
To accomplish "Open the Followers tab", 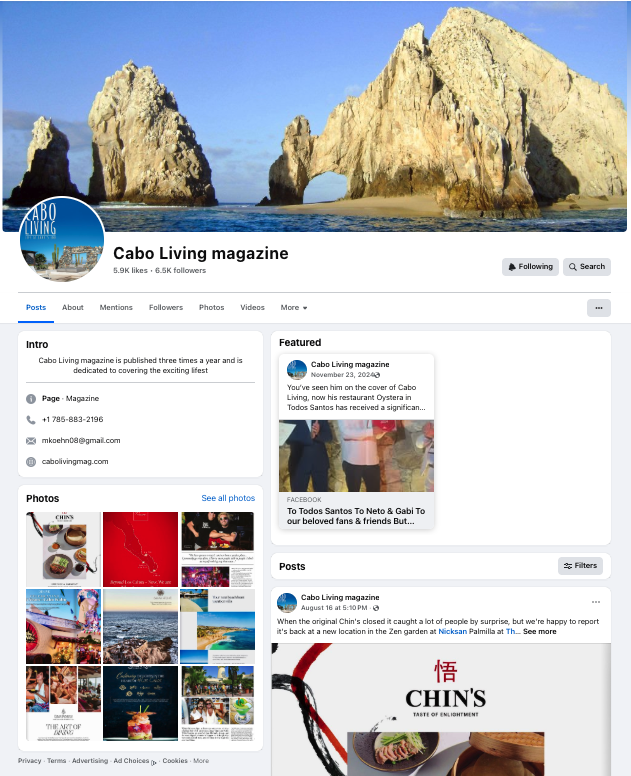I will [165, 308].
